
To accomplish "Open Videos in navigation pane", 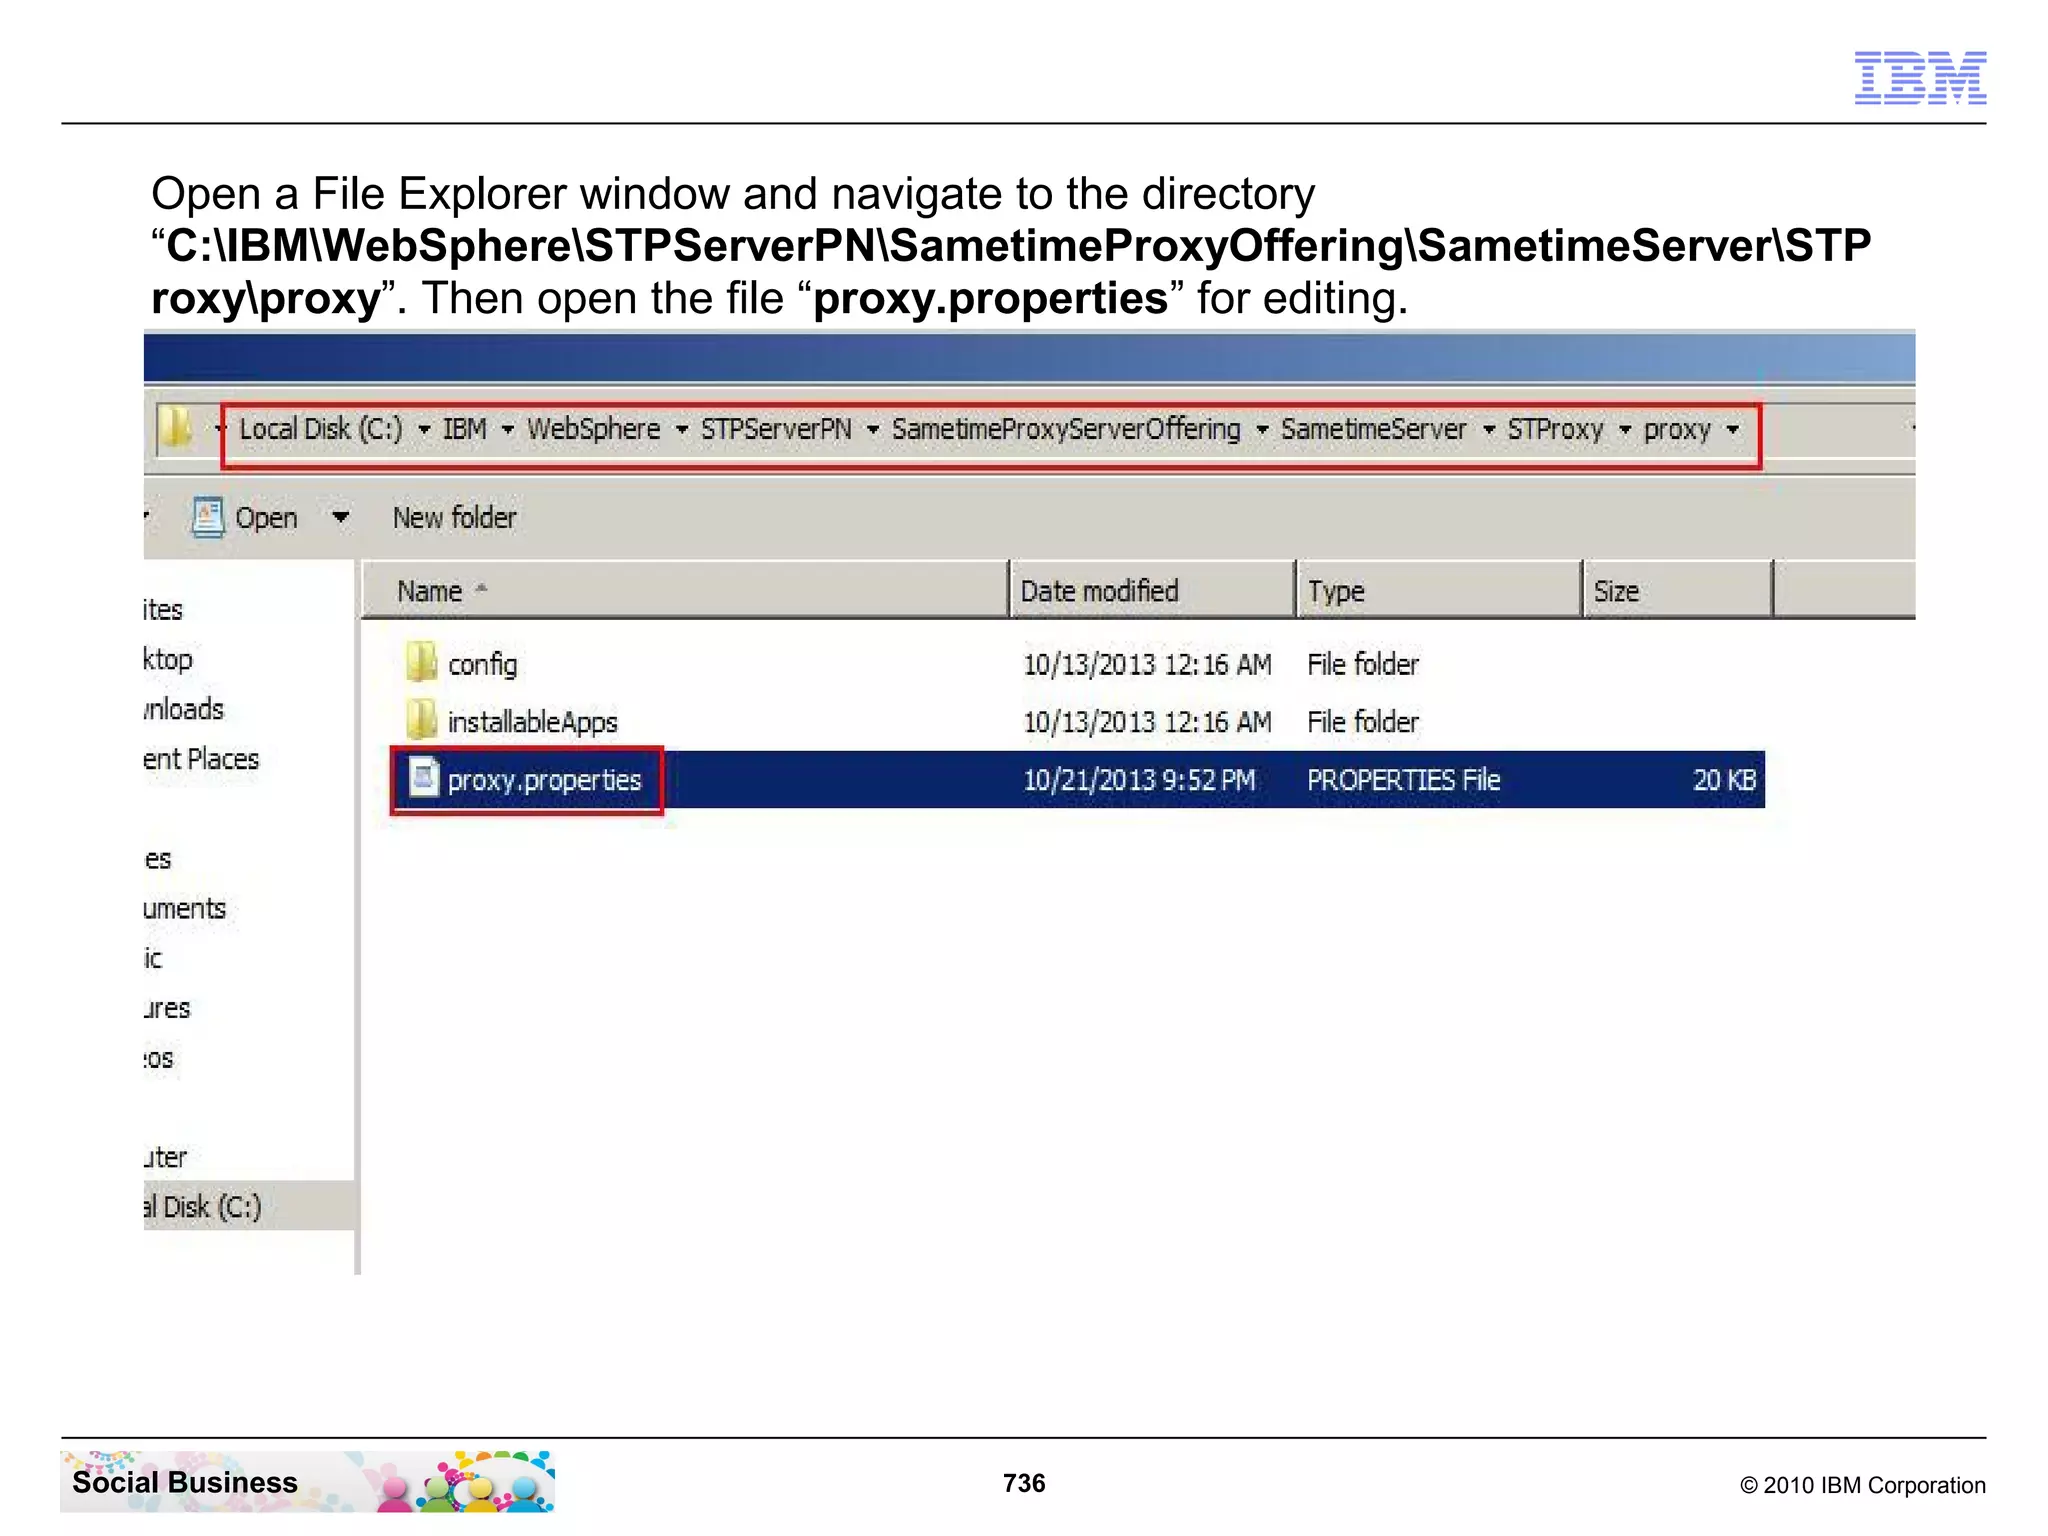I will 159,1058.
